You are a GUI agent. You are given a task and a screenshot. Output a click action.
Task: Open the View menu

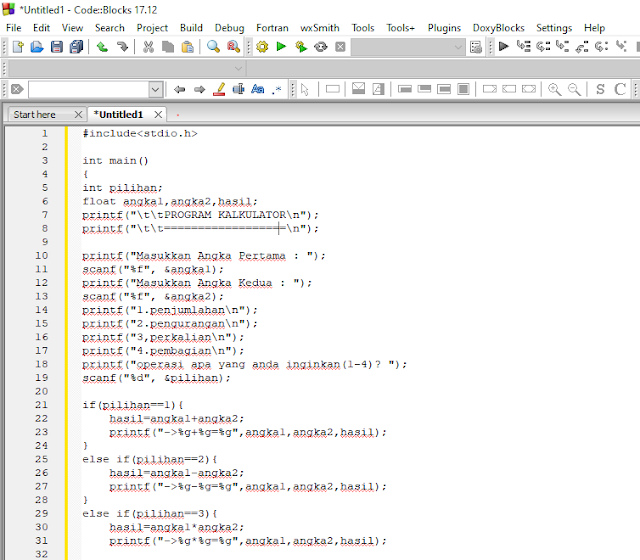(x=72, y=28)
